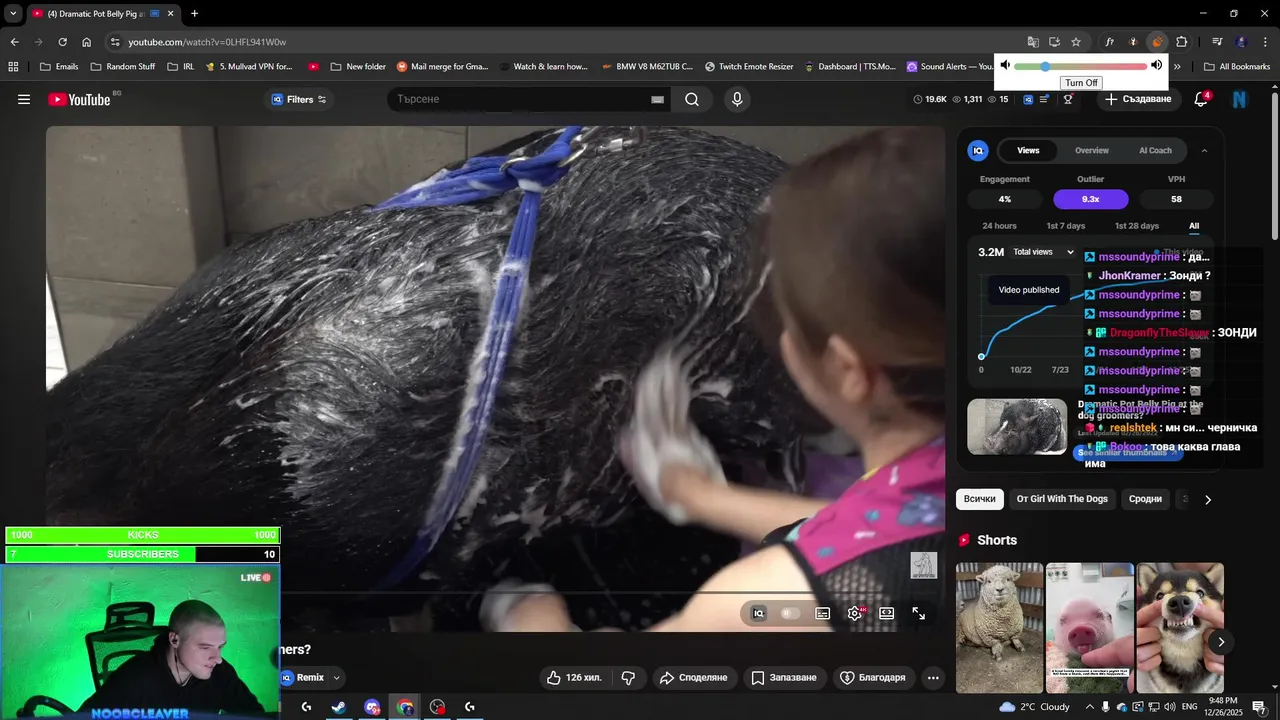The width and height of the screenshot is (1280, 720).
Task: Open the Total views dropdown
Action: coord(1043,252)
